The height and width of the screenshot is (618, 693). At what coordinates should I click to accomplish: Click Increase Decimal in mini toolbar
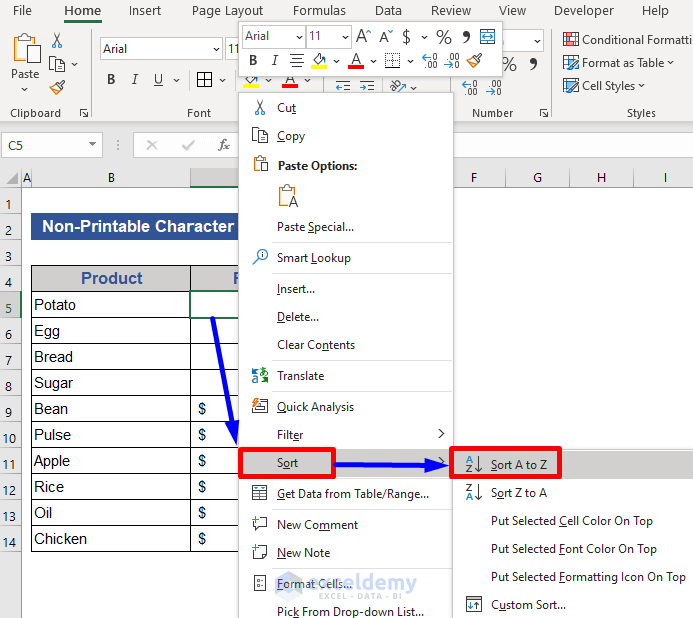(429, 61)
